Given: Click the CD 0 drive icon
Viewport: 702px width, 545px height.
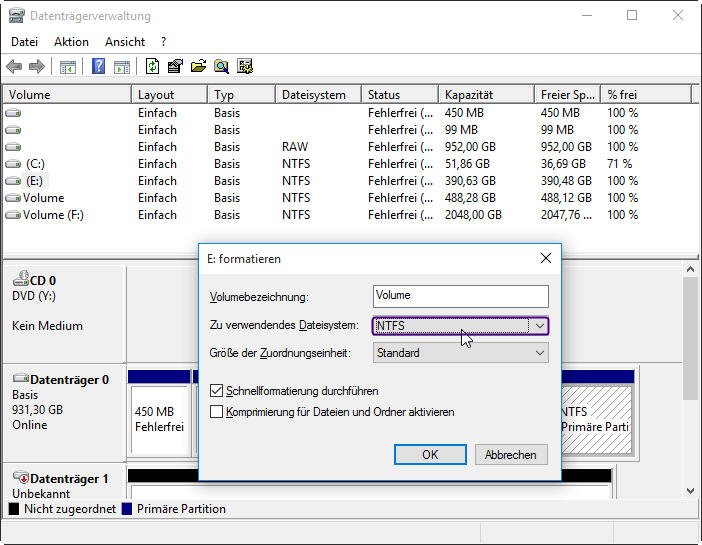Looking at the screenshot, I should (x=21, y=278).
